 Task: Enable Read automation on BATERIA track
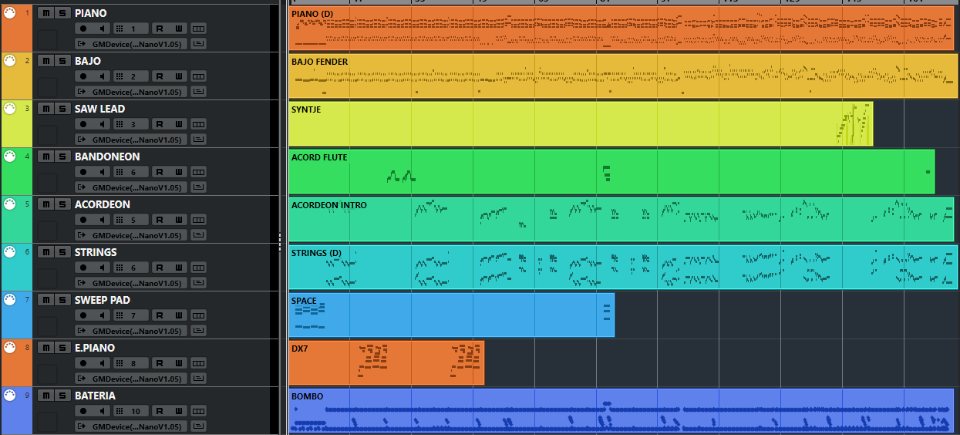coord(159,410)
